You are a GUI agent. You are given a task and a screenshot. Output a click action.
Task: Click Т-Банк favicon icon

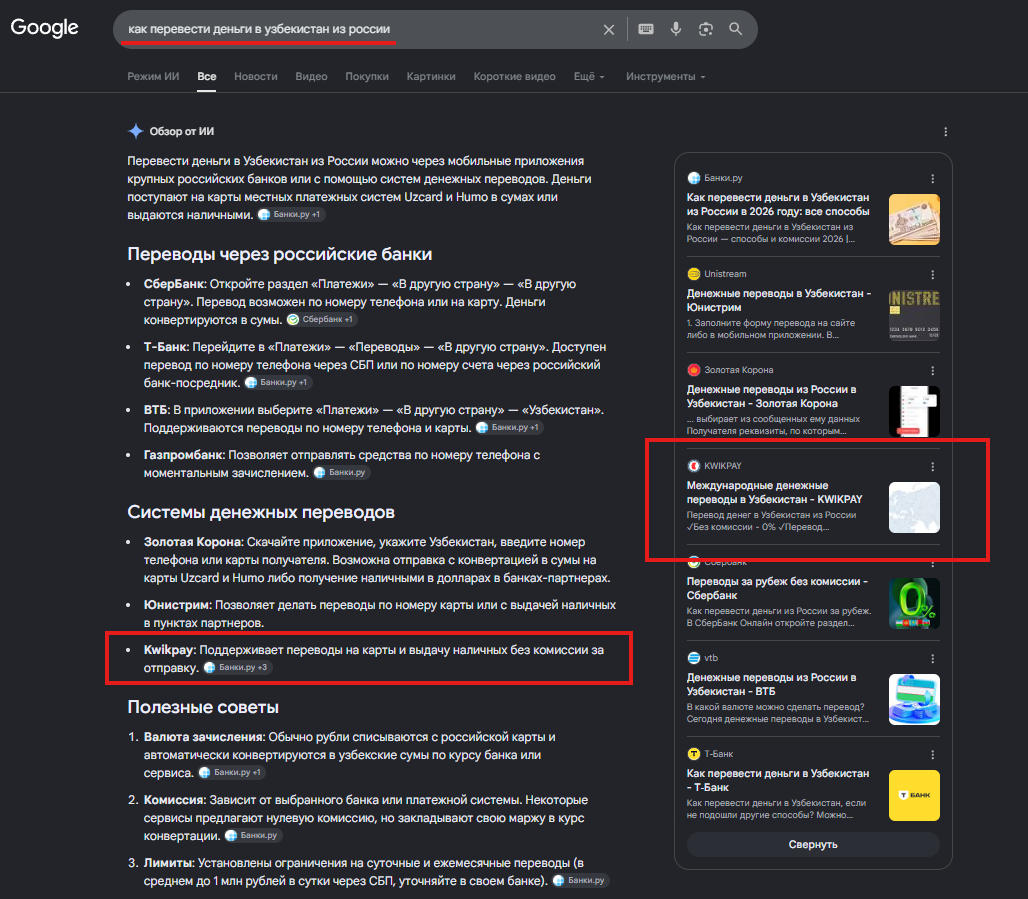coord(694,754)
